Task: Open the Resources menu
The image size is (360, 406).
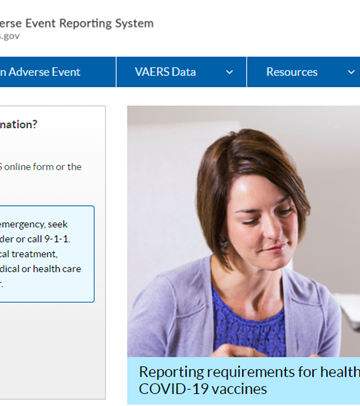Action: click(x=303, y=72)
